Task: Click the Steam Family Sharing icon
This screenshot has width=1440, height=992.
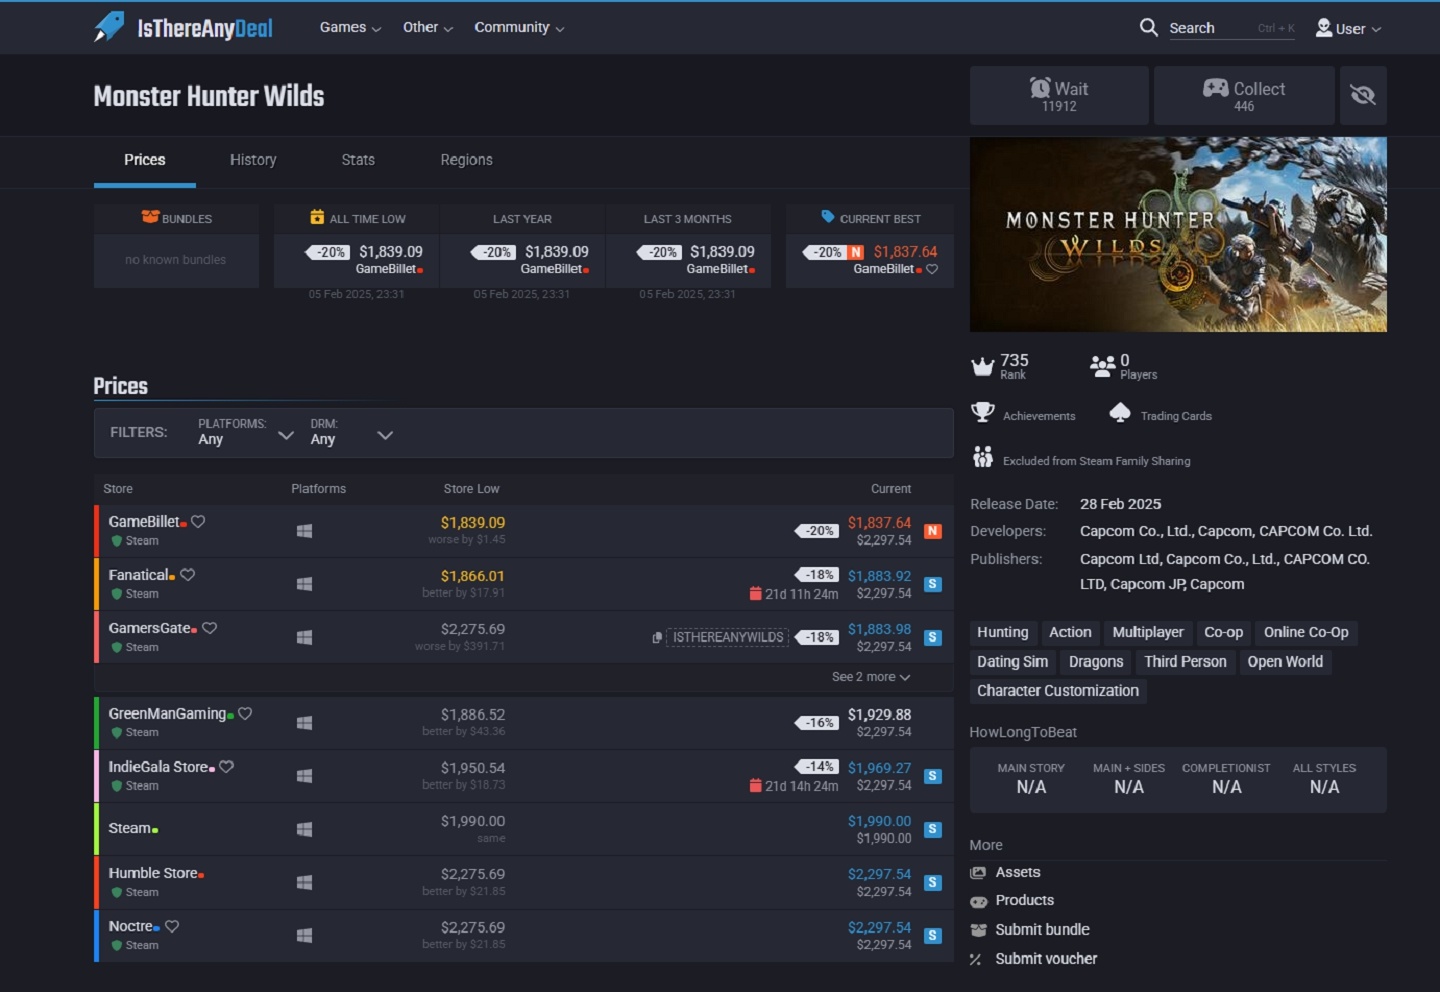Action: tap(983, 457)
